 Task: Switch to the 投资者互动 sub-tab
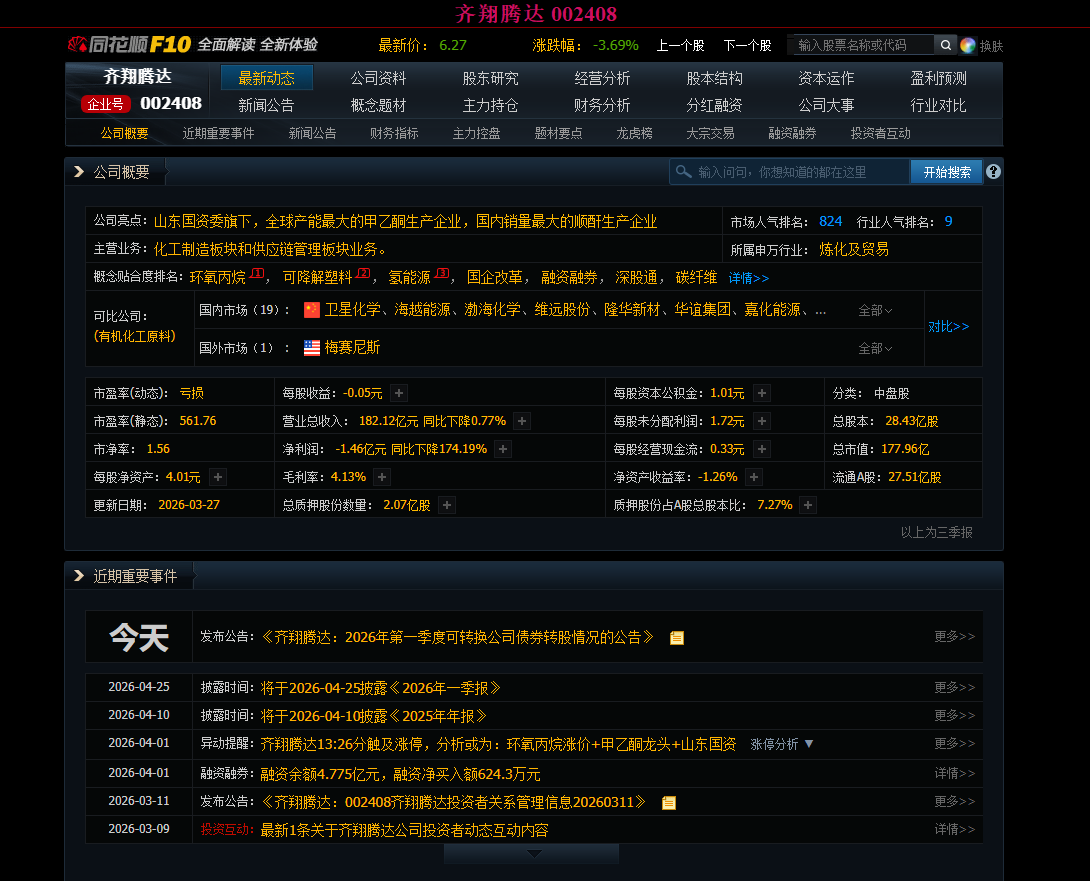point(880,133)
